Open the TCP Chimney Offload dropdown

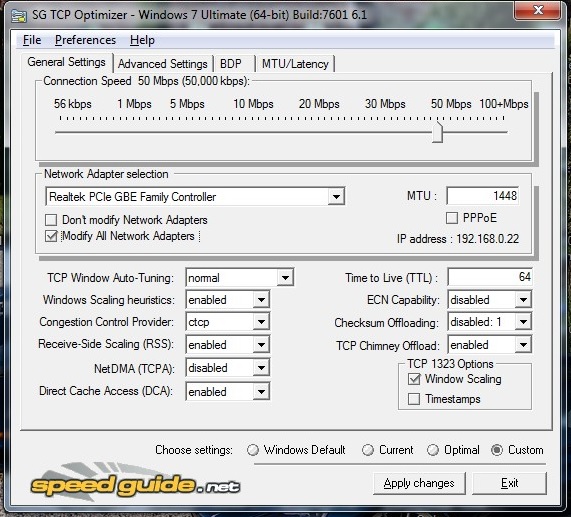(x=523, y=345)
